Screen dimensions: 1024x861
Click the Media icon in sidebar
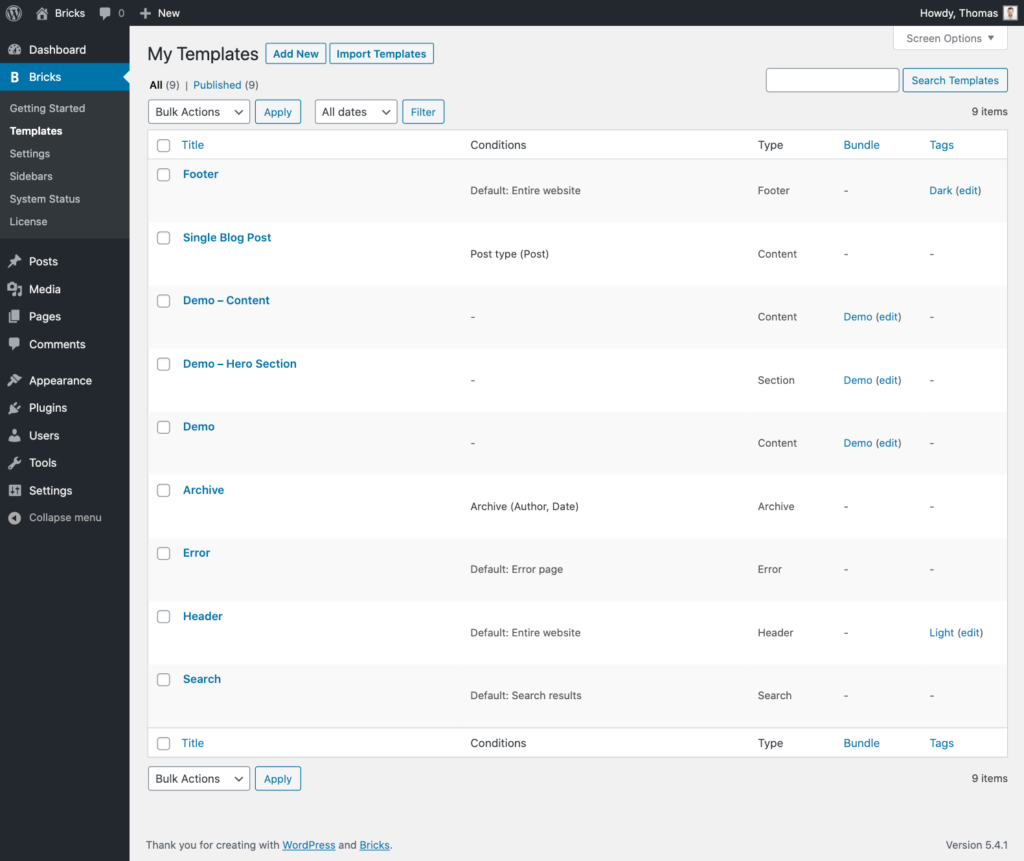[15, 289]
